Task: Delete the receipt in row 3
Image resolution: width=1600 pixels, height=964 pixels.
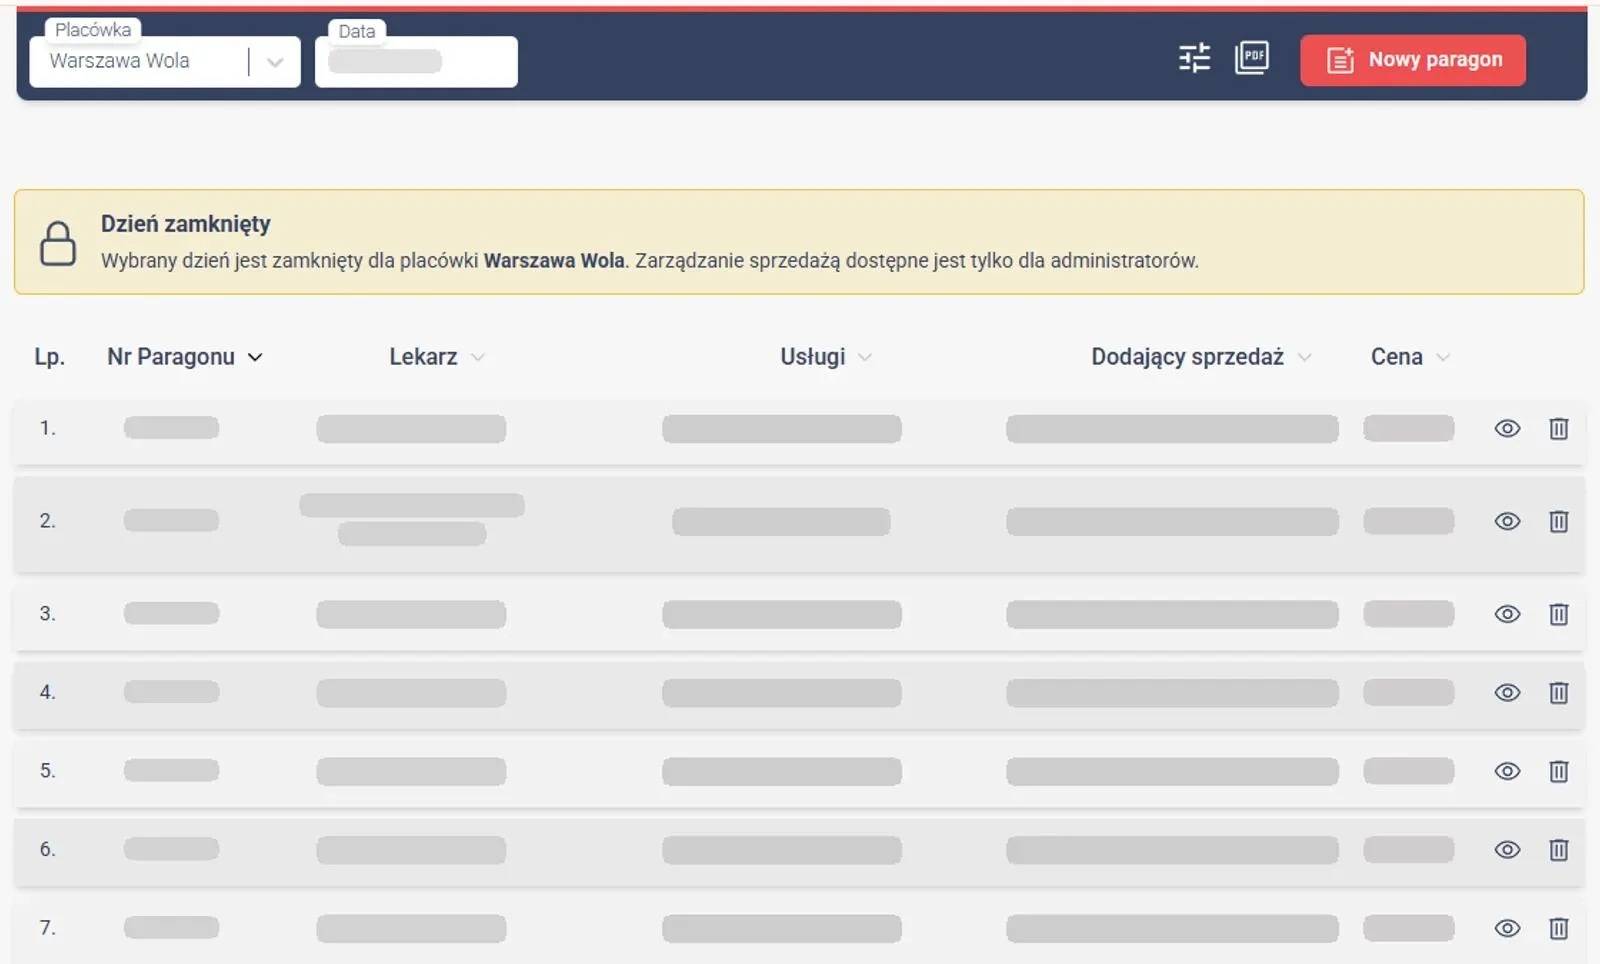Action: pyautogui.click(x=1558, y=614)
